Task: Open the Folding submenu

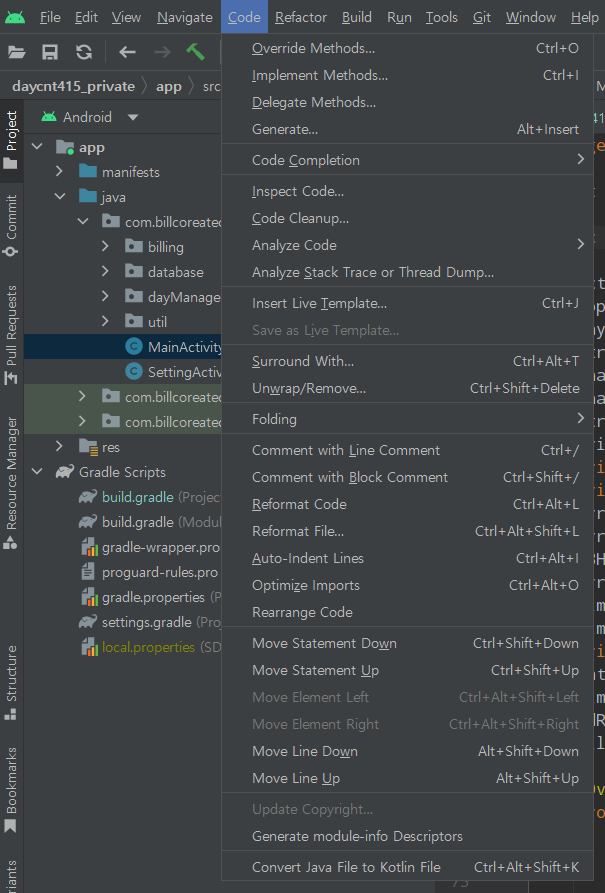Action: [x=407, y=419]
